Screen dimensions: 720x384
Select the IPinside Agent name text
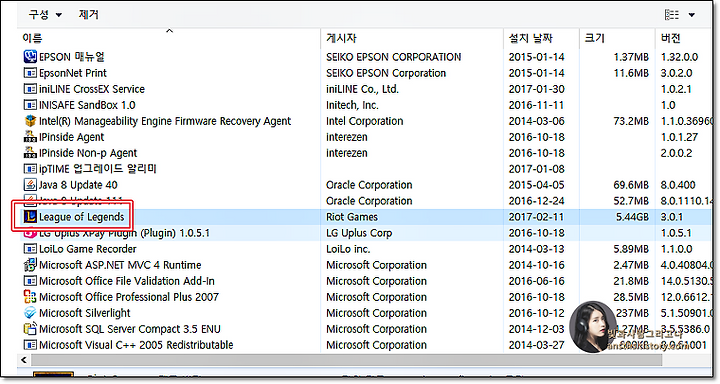(72, 137)
